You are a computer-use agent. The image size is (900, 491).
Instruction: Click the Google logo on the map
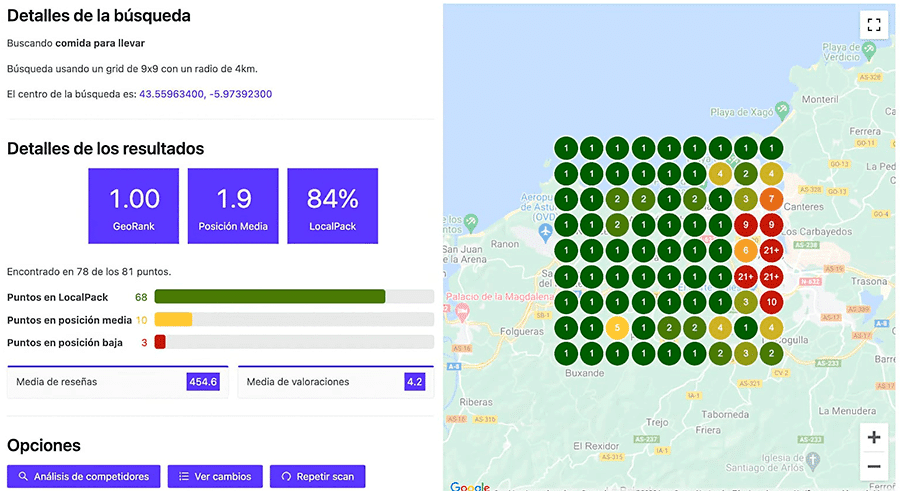point(469,486)
